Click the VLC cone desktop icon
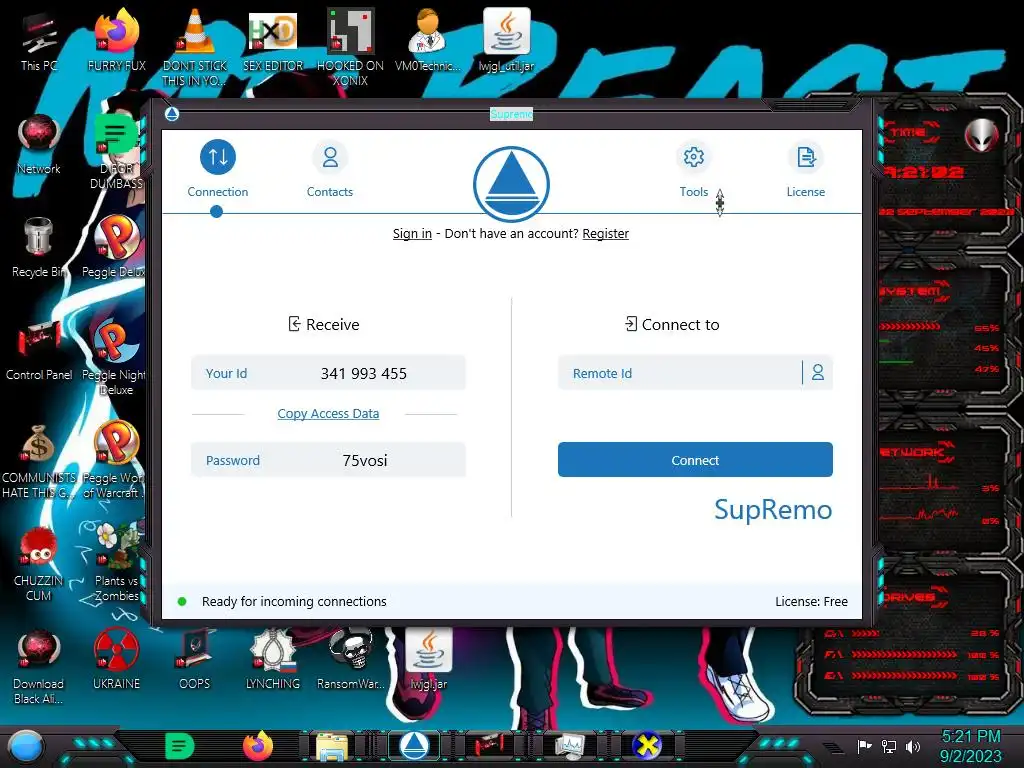The image size is (1024, 768). click(195, 47)
